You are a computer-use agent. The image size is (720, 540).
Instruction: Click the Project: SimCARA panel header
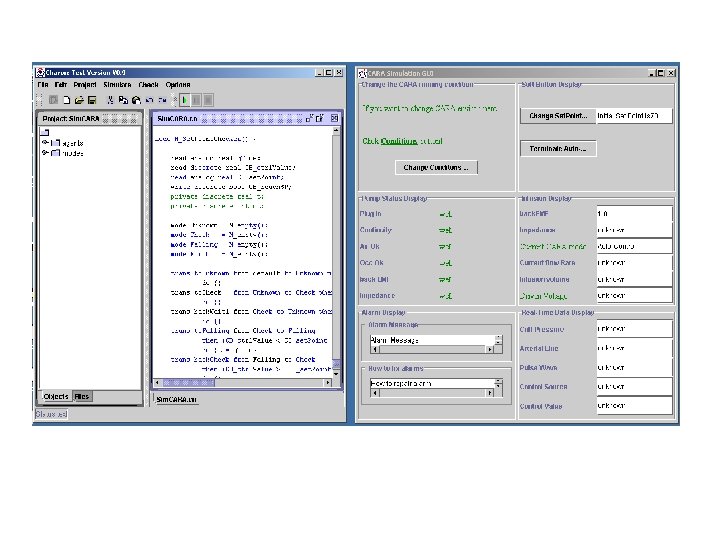(90, 118)
